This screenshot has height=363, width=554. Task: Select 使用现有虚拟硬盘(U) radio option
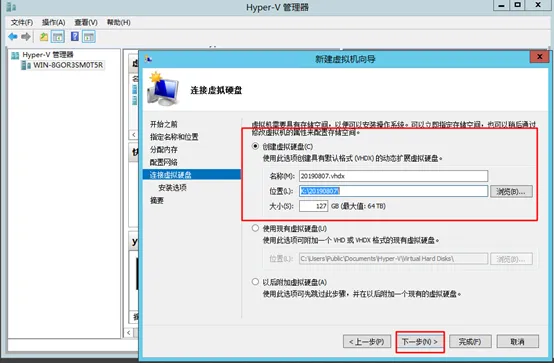click(255, 228)
